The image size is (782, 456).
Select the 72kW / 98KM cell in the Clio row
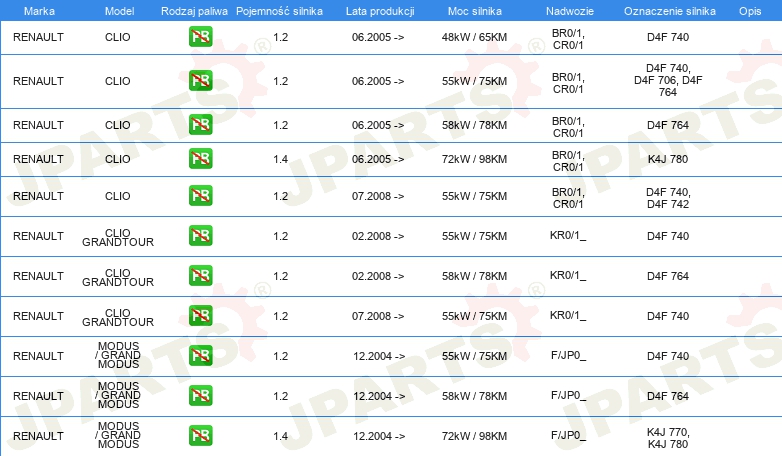[474, 159]
